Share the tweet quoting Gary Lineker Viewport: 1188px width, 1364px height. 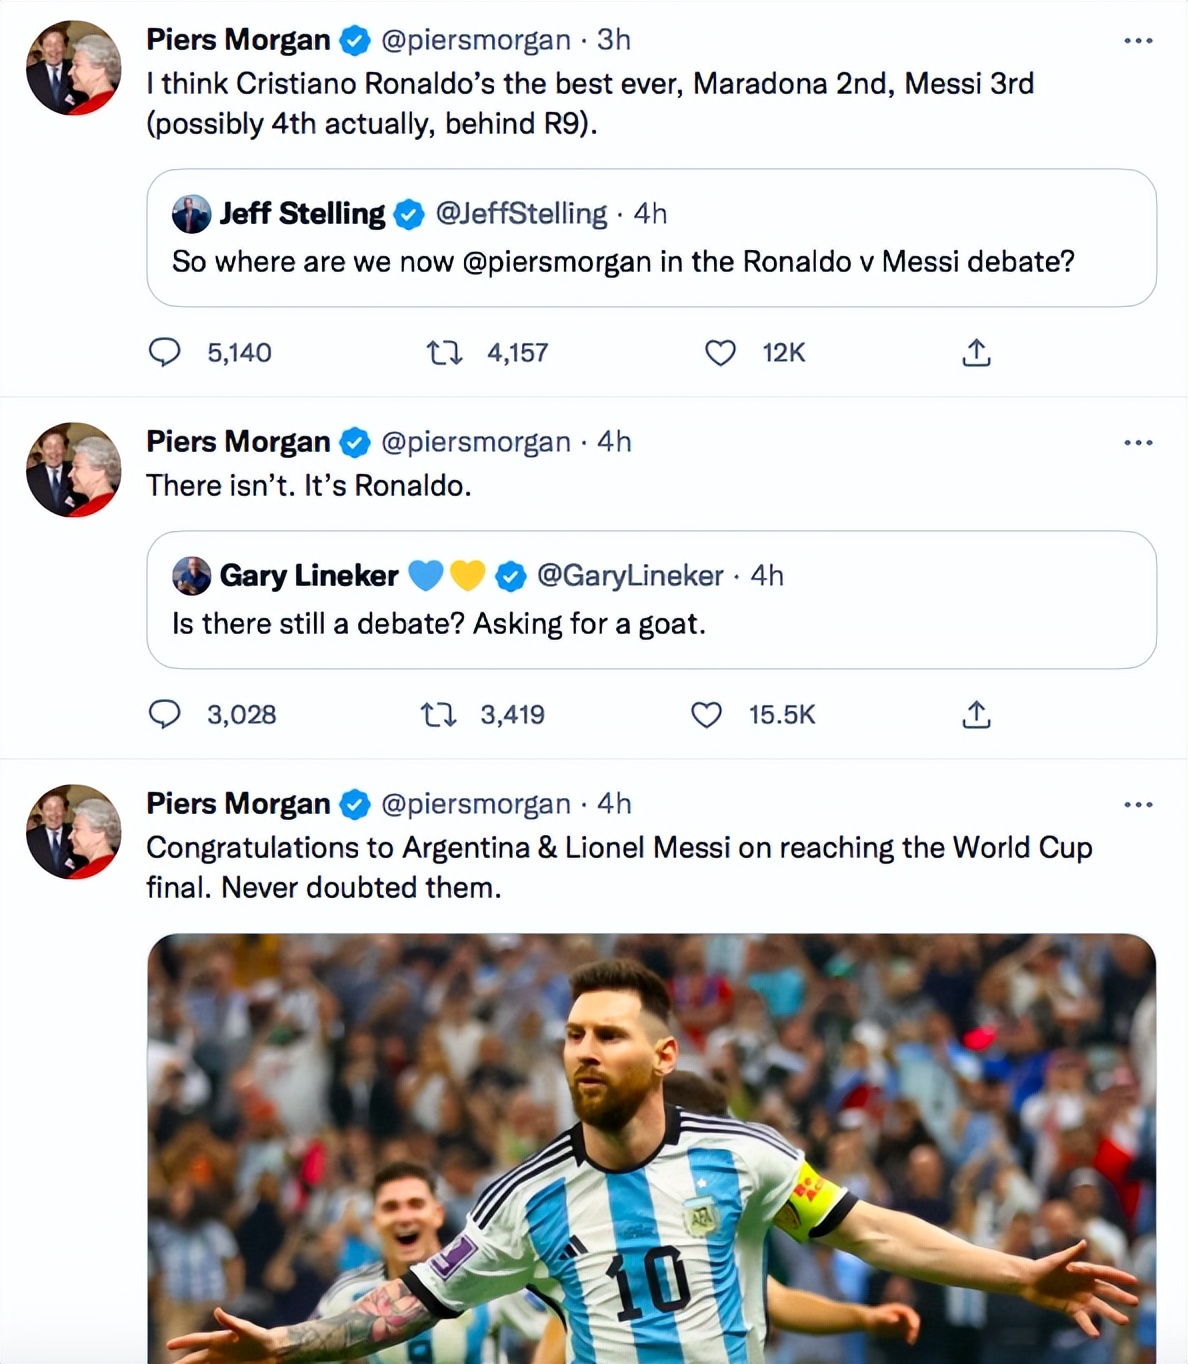[976, 714]
